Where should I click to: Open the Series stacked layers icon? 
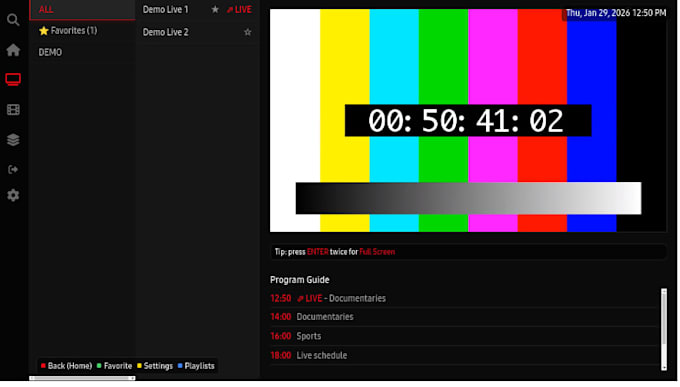coord(13,140)
